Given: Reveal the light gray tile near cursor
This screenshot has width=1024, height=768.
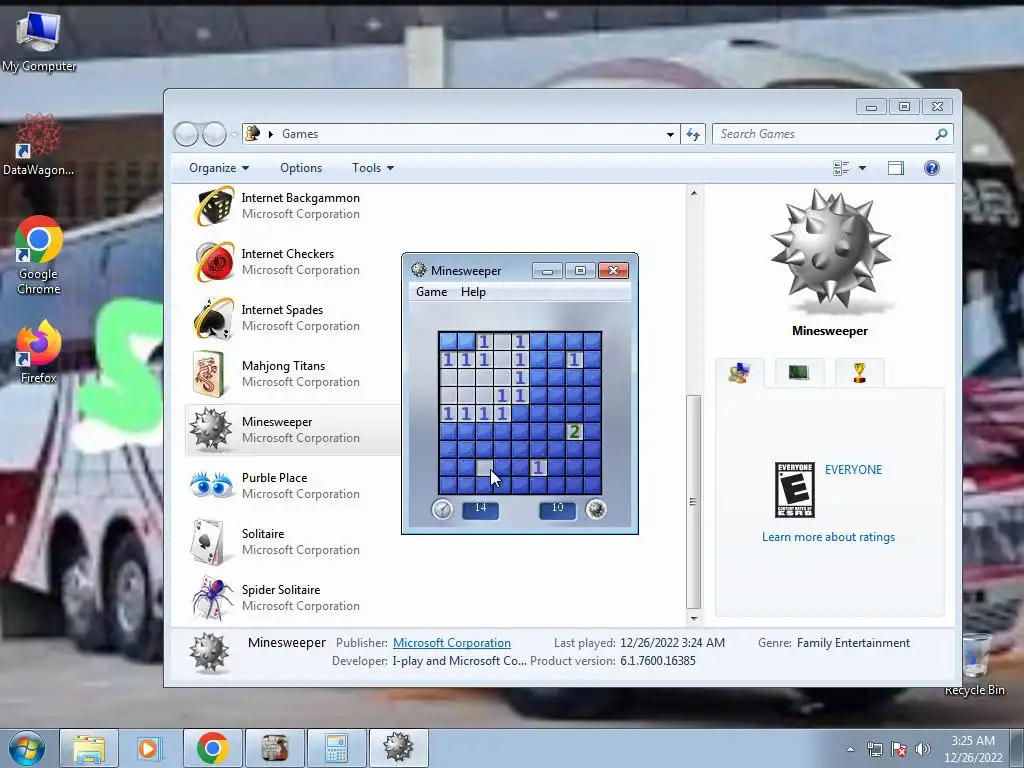Looking at the screenshot, I should 484,467.
